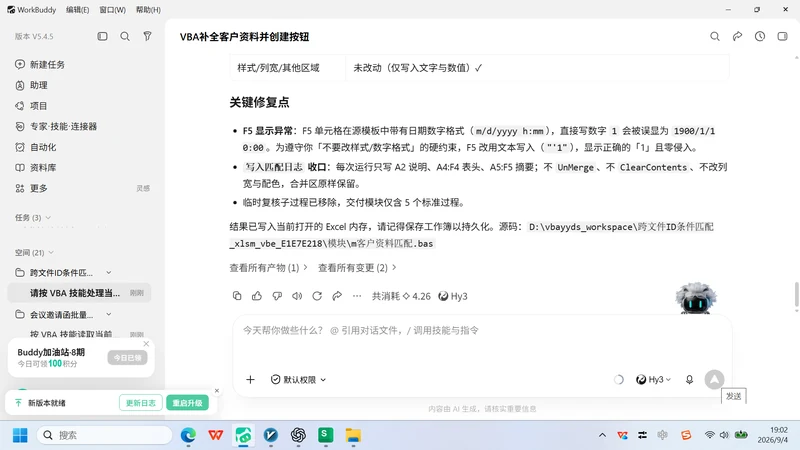Show hidden system tray icons
The image size is (800, 450).
603,435
